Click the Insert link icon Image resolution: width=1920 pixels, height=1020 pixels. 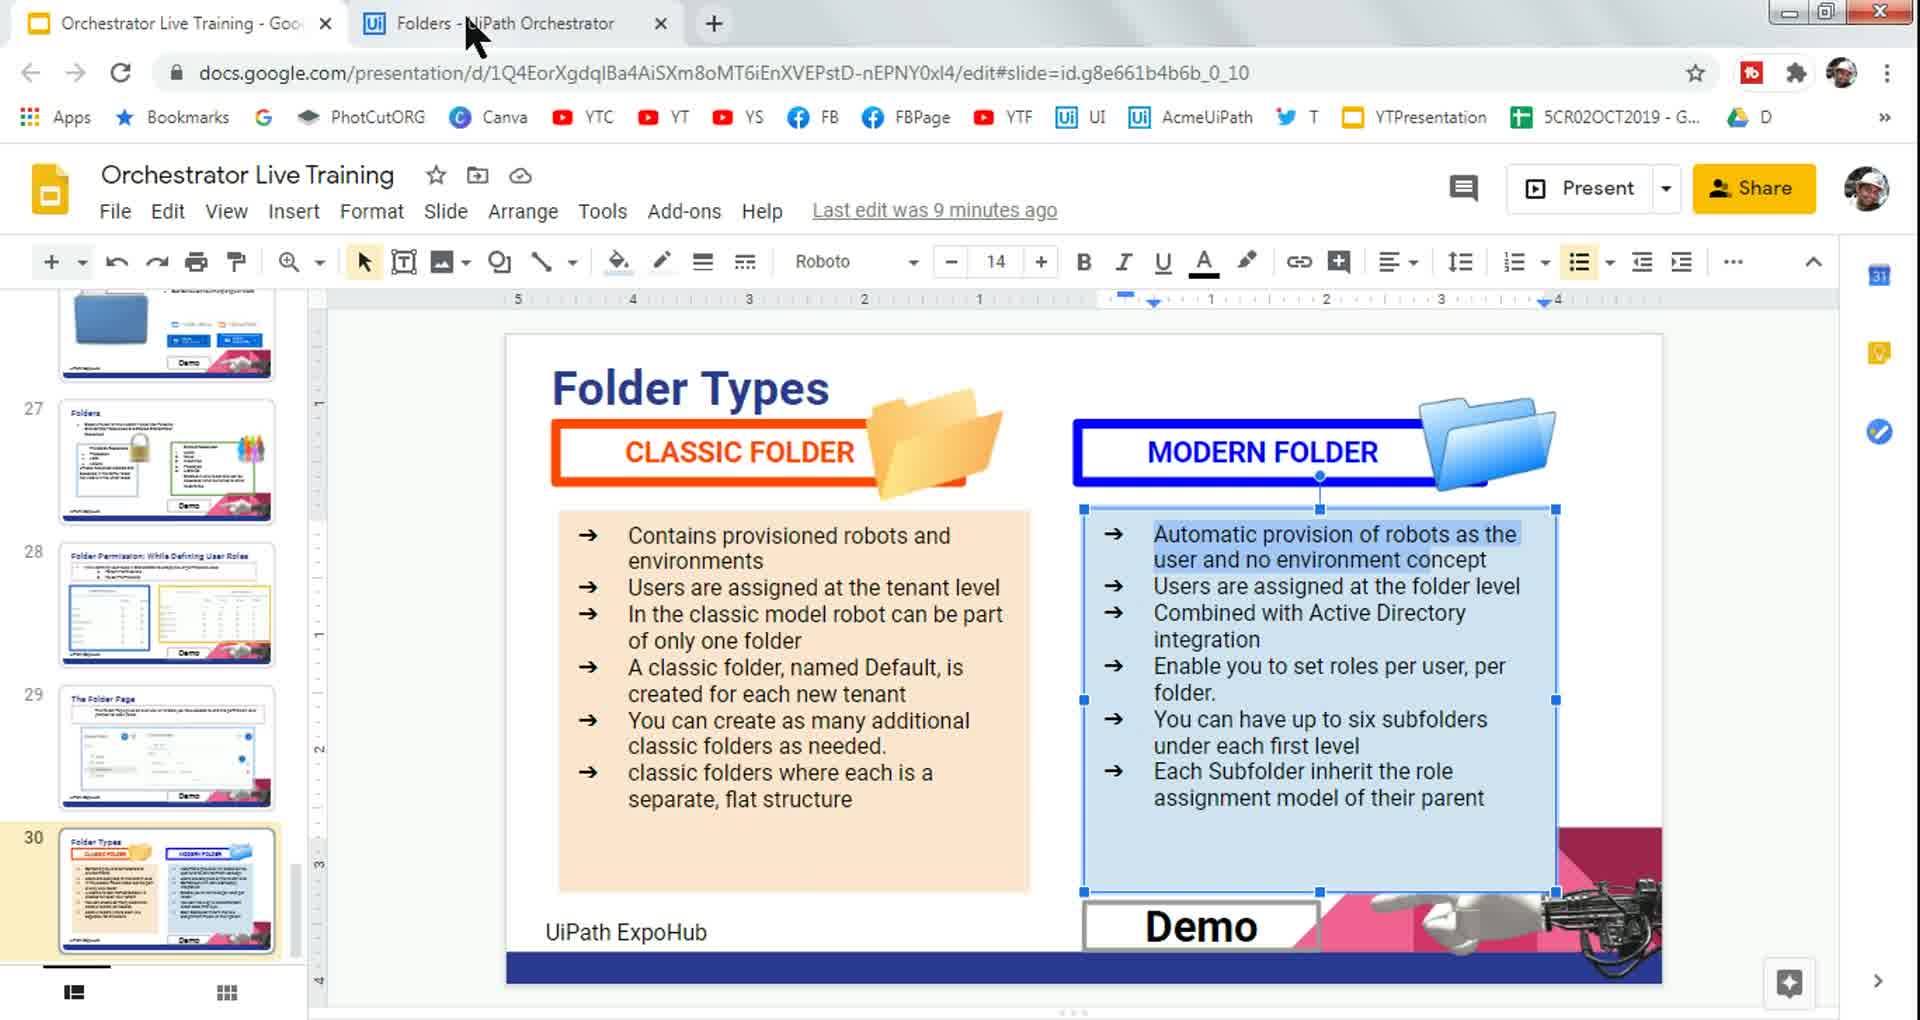tap(1299, 262)
